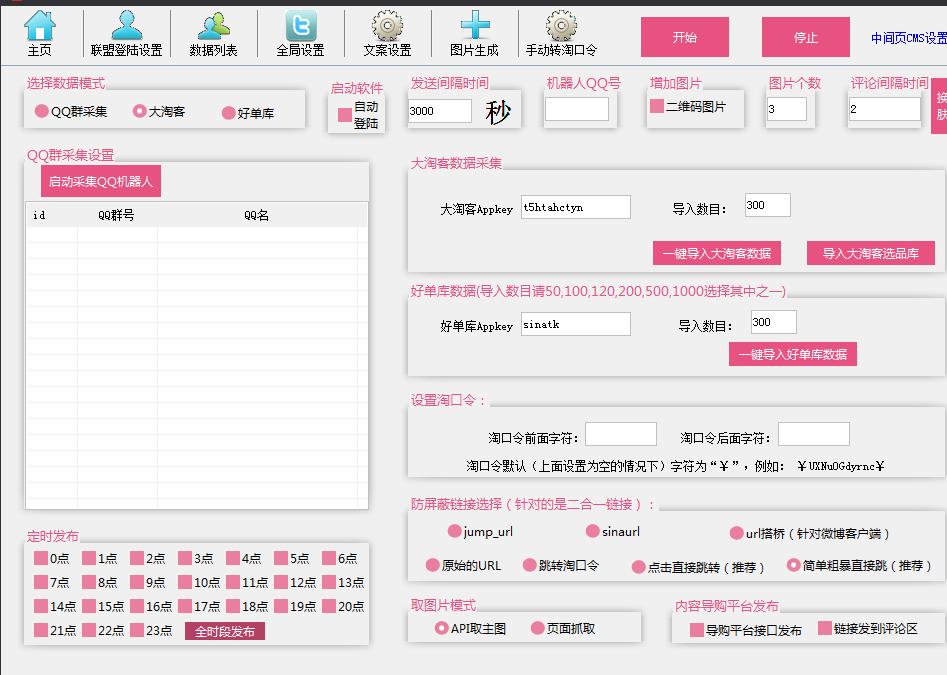Tick the 1点 schedule checkbox
Screen dimensions: 947x675
(x=89, y=558)
